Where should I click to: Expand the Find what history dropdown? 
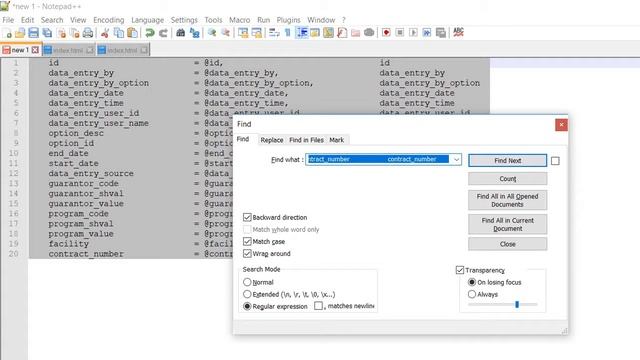coord(456,159)
